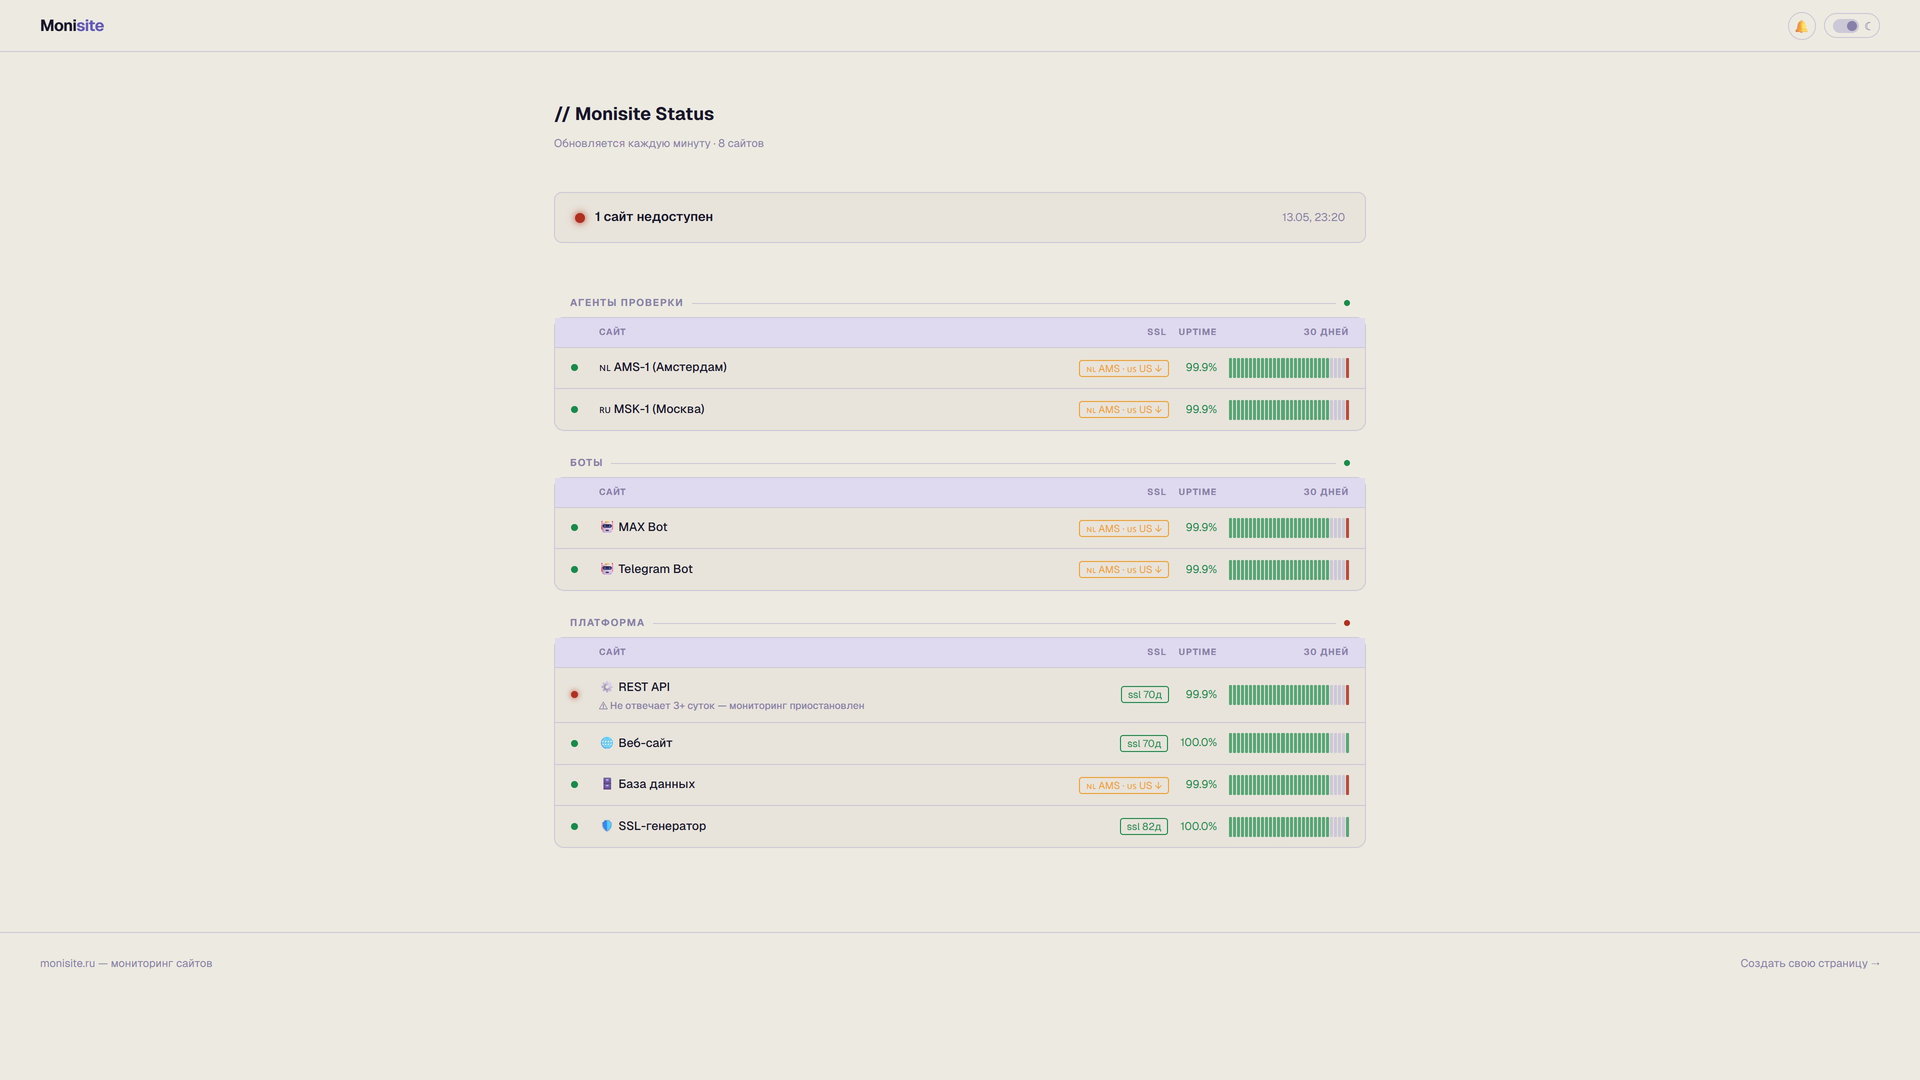Image resolution: width=1920 pixels, height=1080 pixels.
Task: Open the Веб-сайт site name
Action: click(x=645, y=743)
